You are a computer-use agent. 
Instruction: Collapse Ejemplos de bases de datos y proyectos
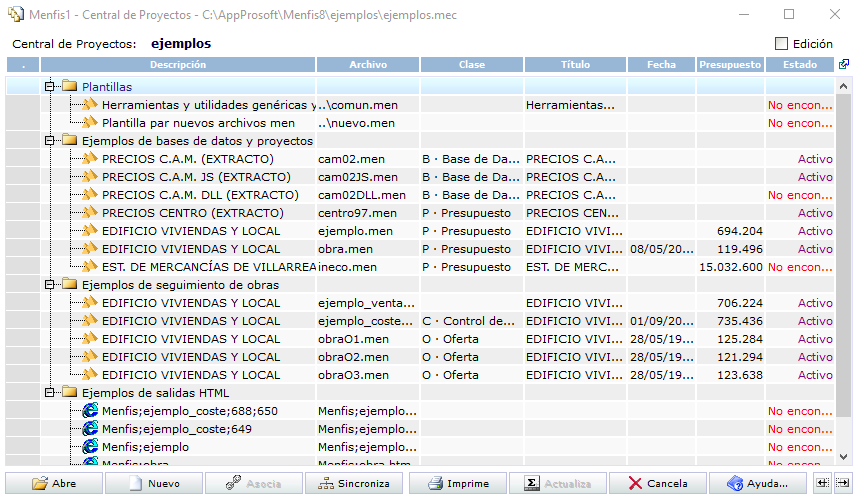coord(50,141)
